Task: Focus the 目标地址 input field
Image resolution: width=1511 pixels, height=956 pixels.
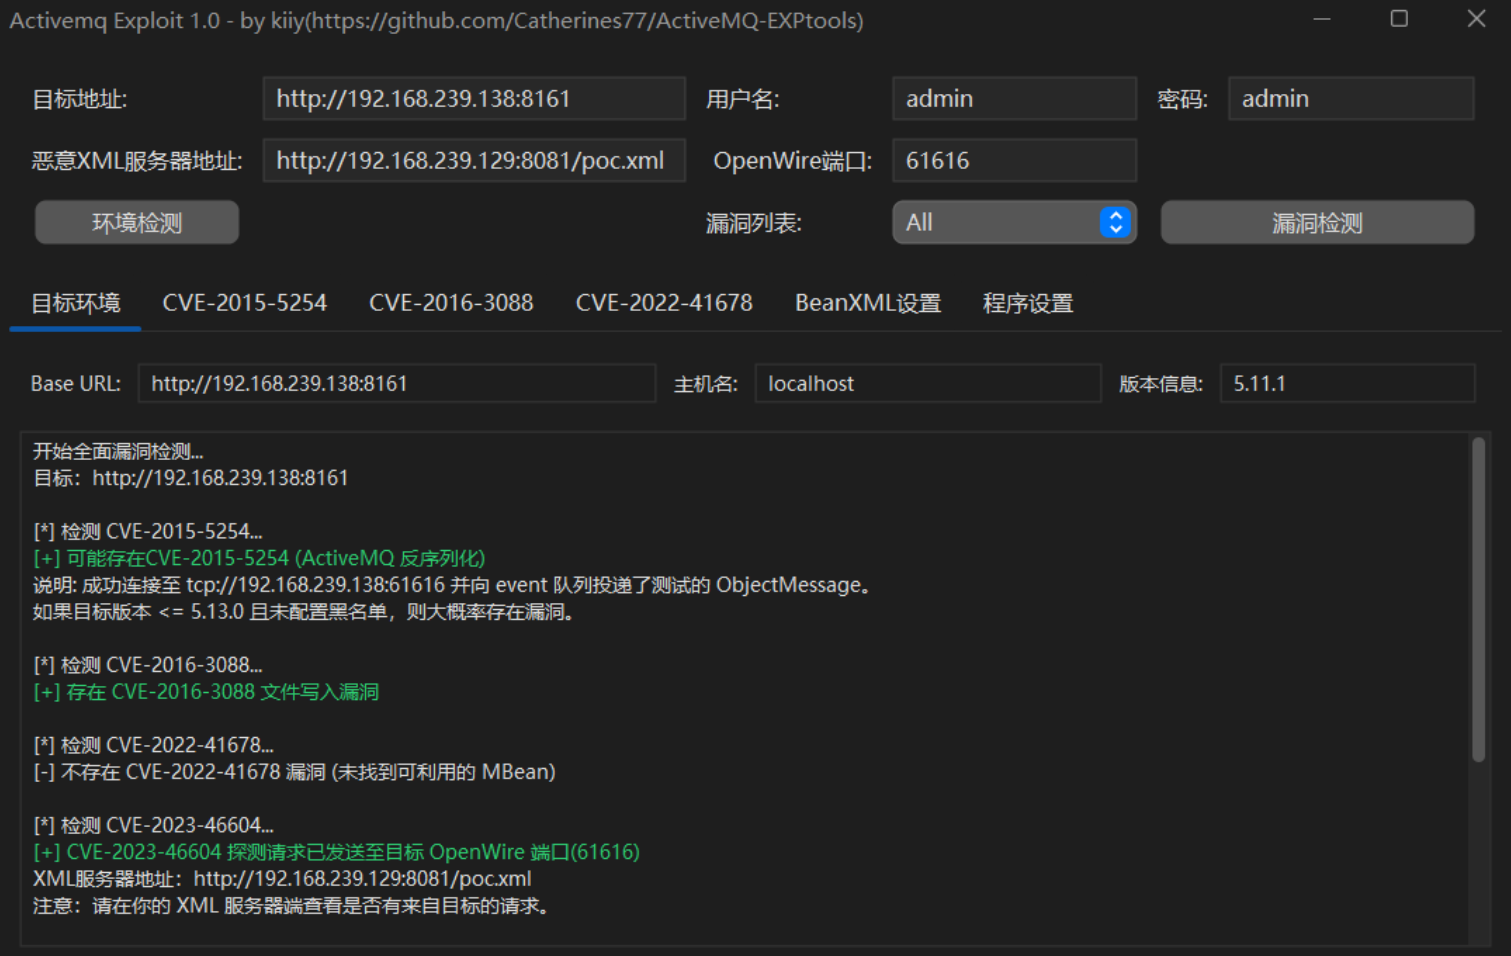Action: point(474,99)
